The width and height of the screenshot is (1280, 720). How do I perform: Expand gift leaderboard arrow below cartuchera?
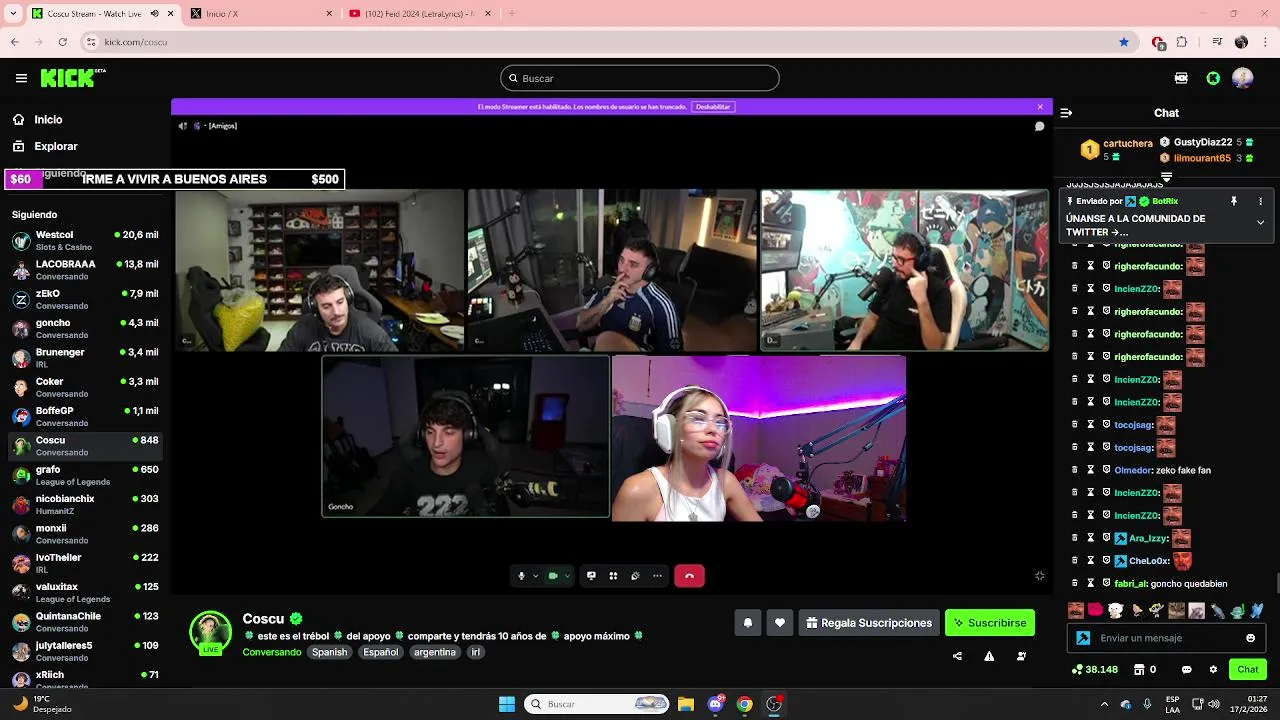pyautogui.click(x=1166, y=177)
